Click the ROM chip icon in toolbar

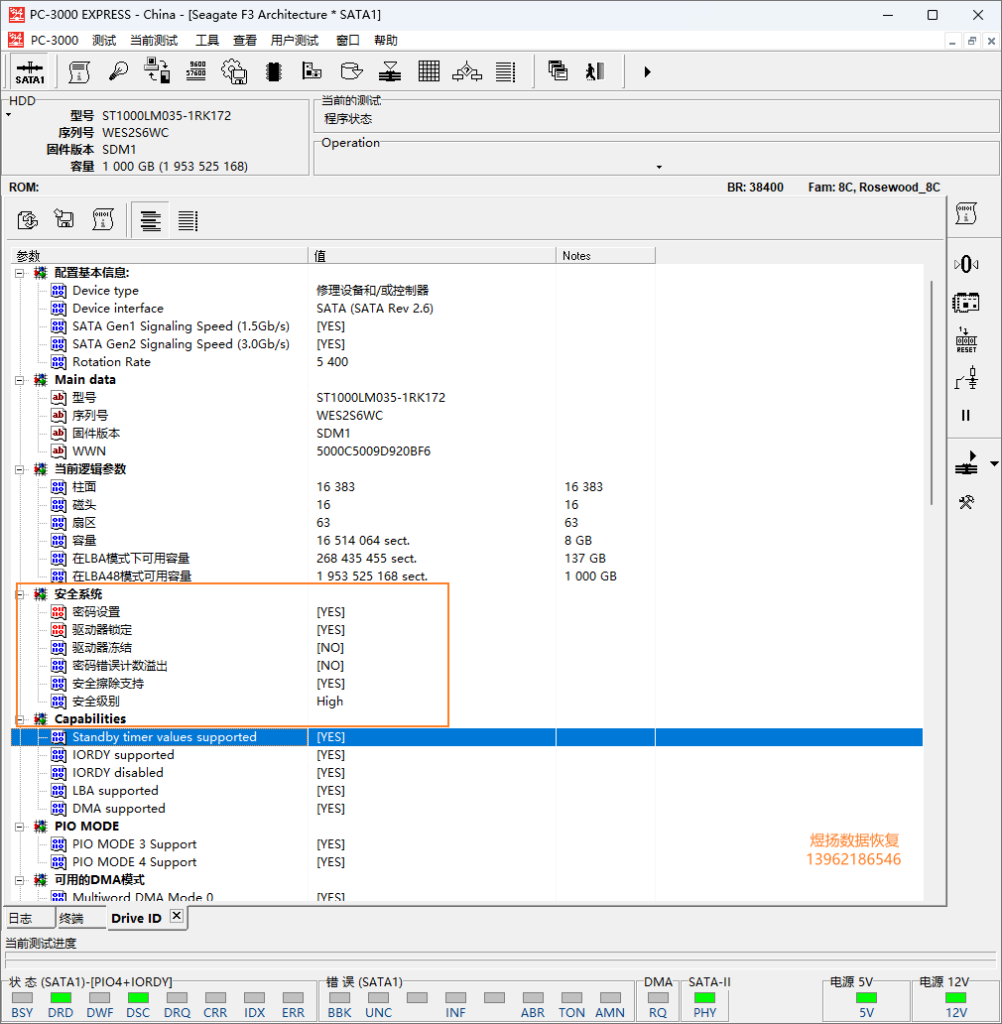274,71
